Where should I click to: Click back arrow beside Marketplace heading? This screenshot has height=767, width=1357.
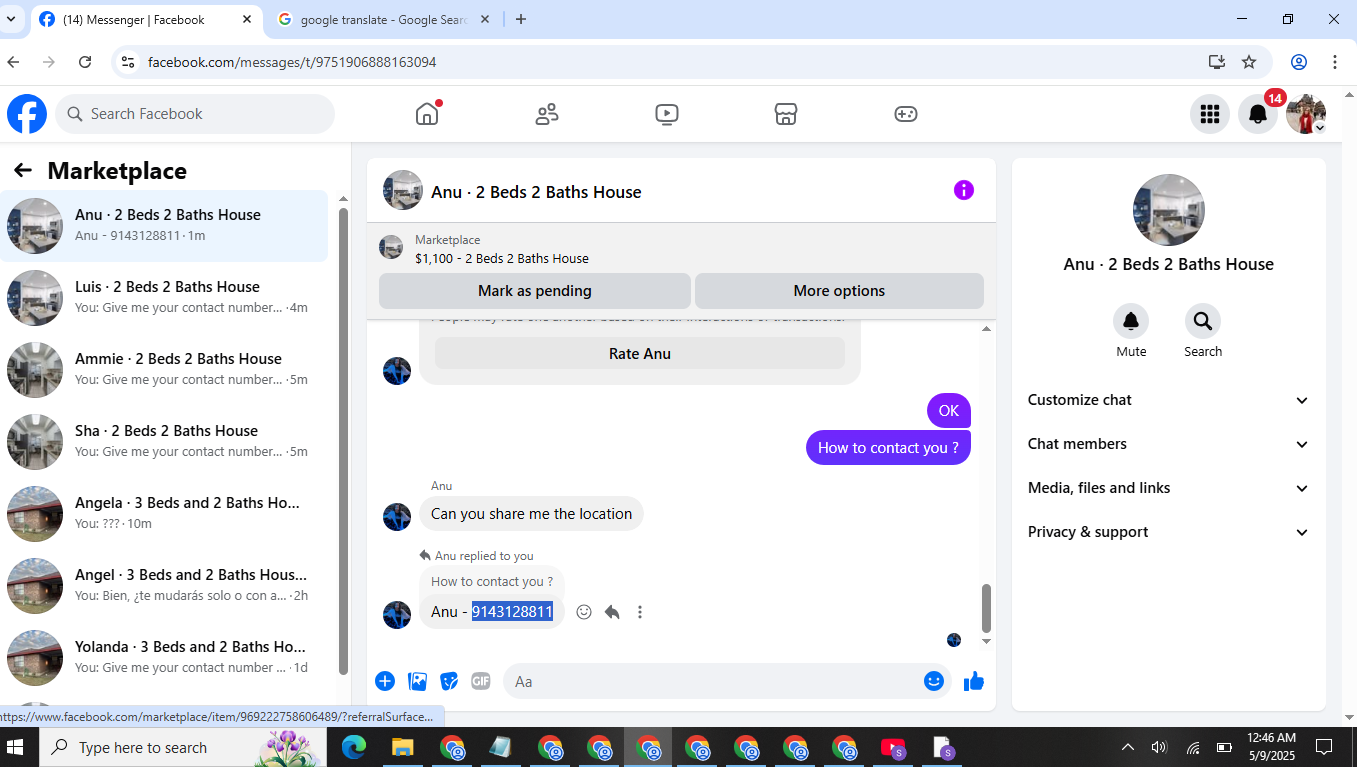coord(23,171)
